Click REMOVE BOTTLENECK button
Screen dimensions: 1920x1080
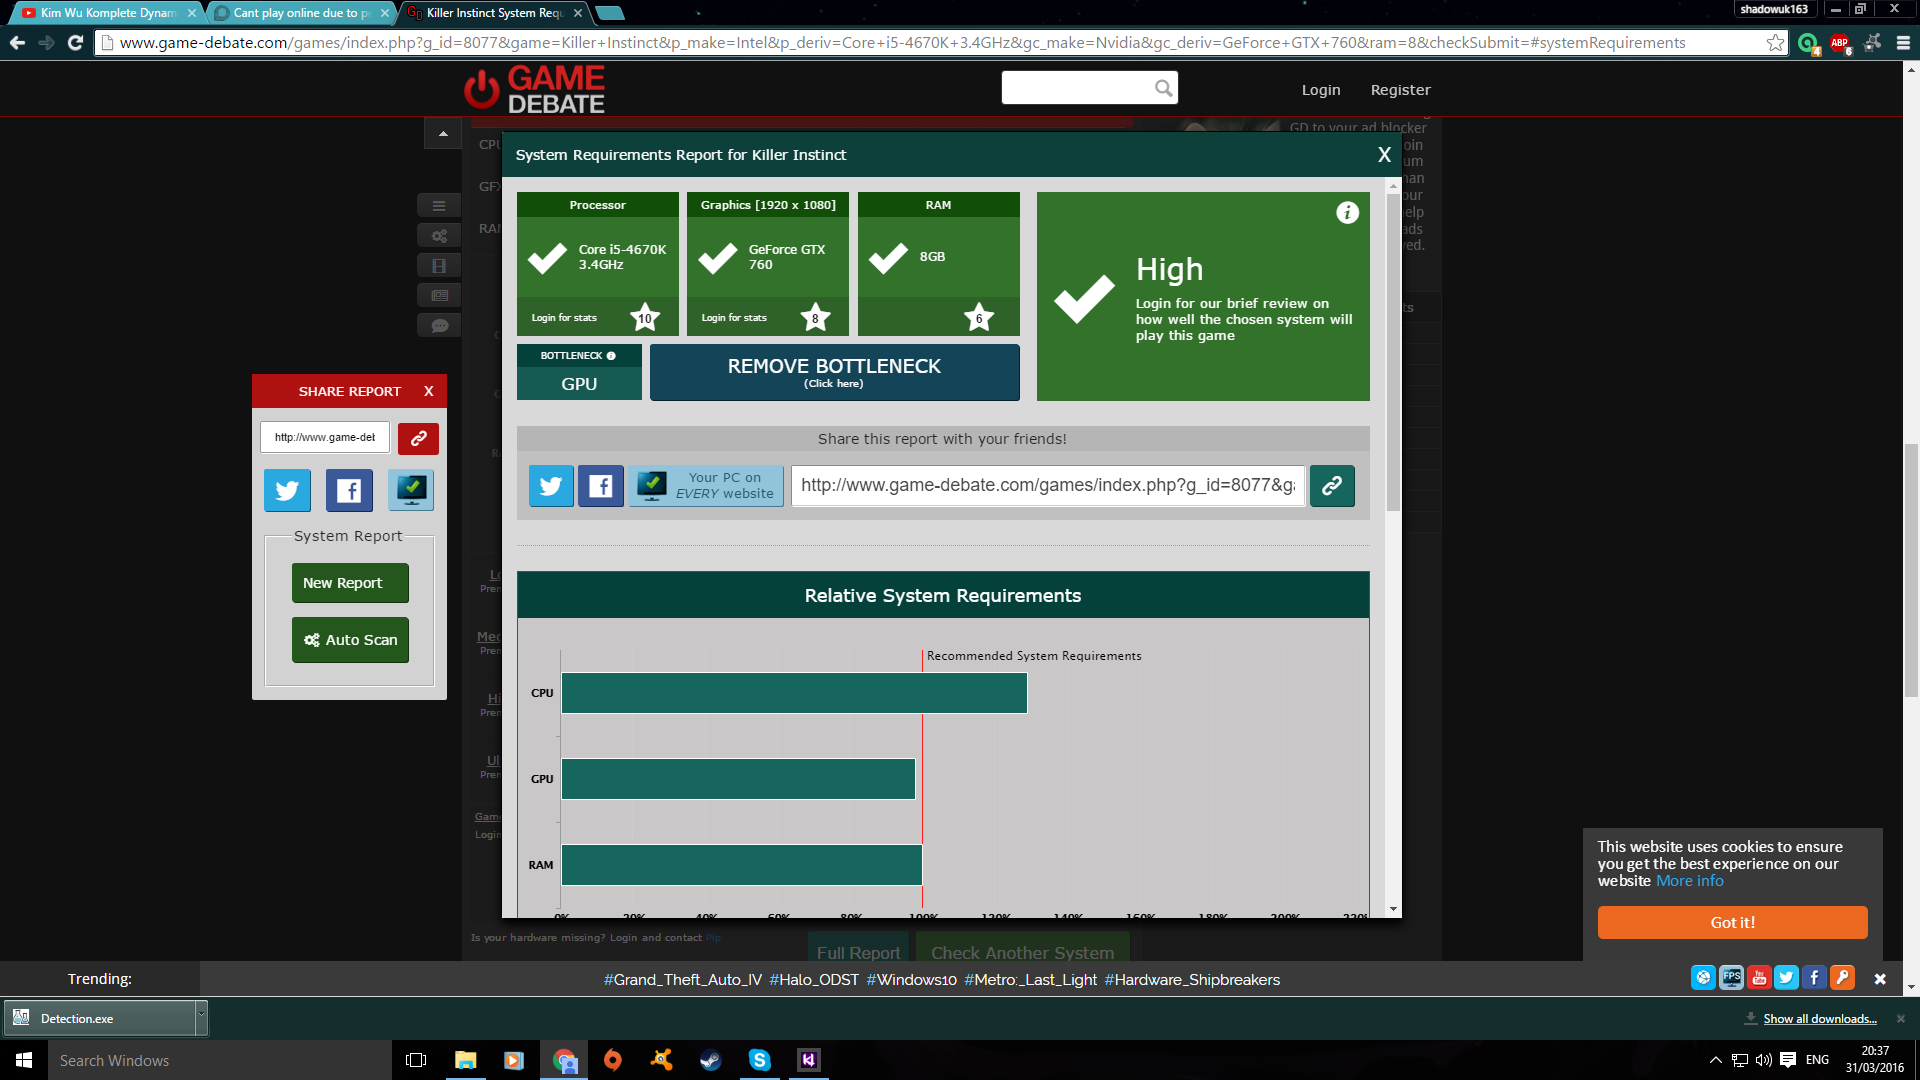click(835, 373)
